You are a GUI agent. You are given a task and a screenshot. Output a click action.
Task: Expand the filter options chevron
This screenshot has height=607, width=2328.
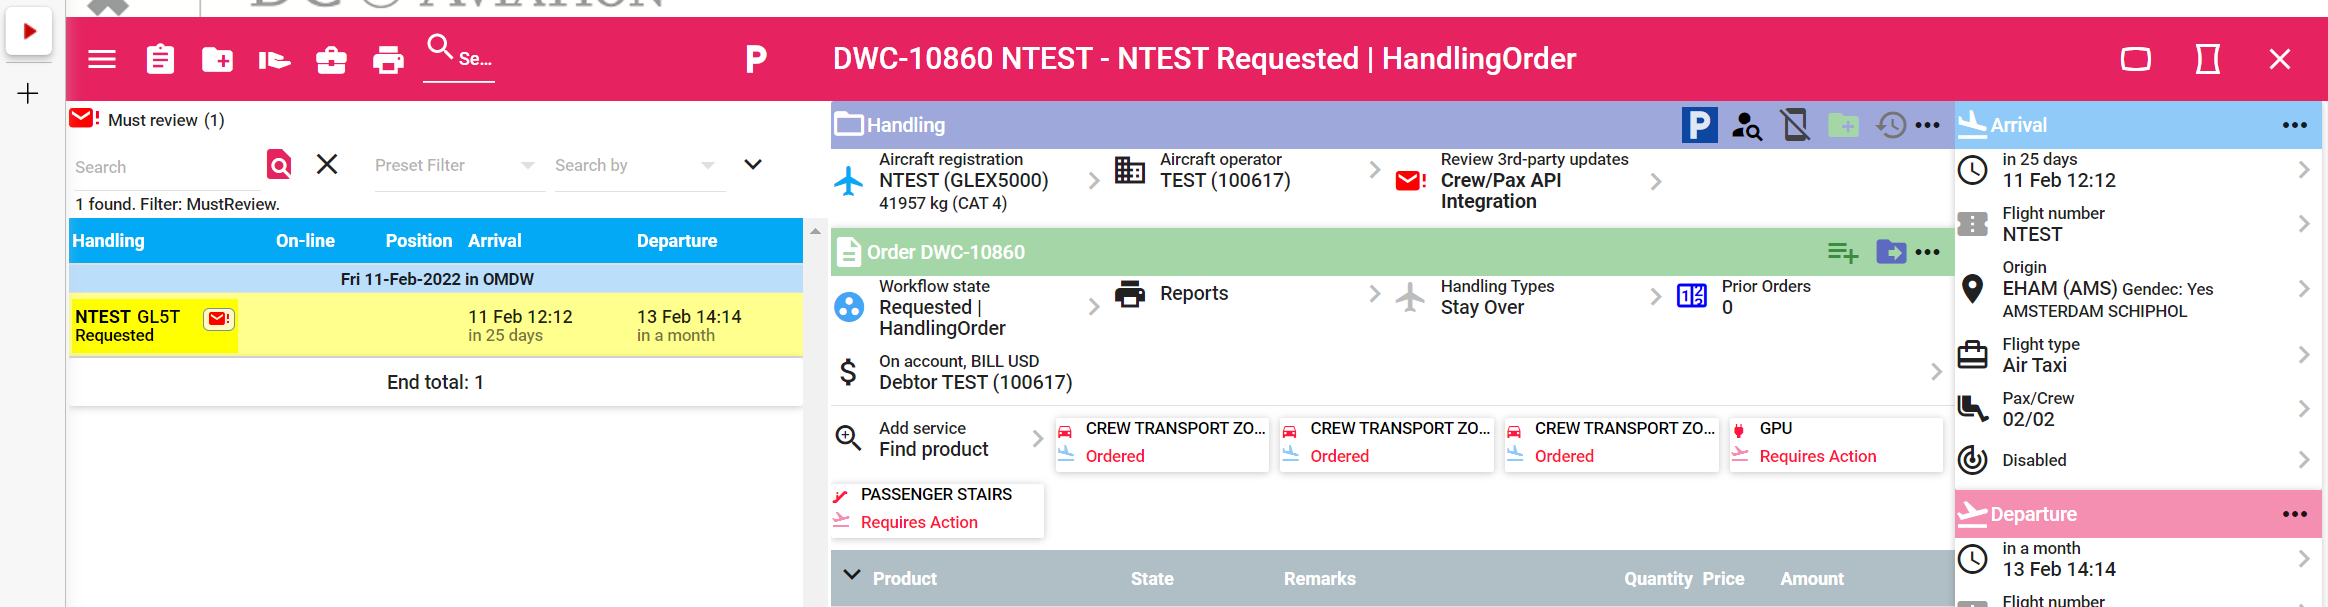(753, 165)
